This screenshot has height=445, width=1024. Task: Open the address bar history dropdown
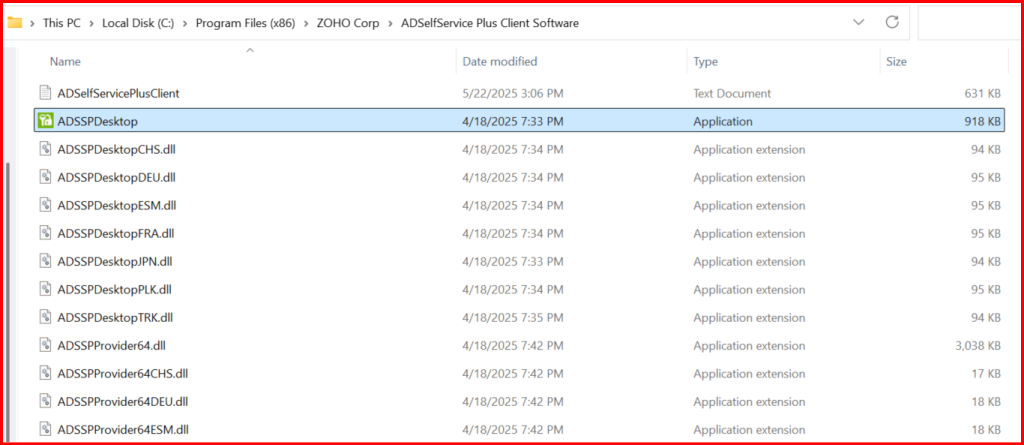coord(859,22)
